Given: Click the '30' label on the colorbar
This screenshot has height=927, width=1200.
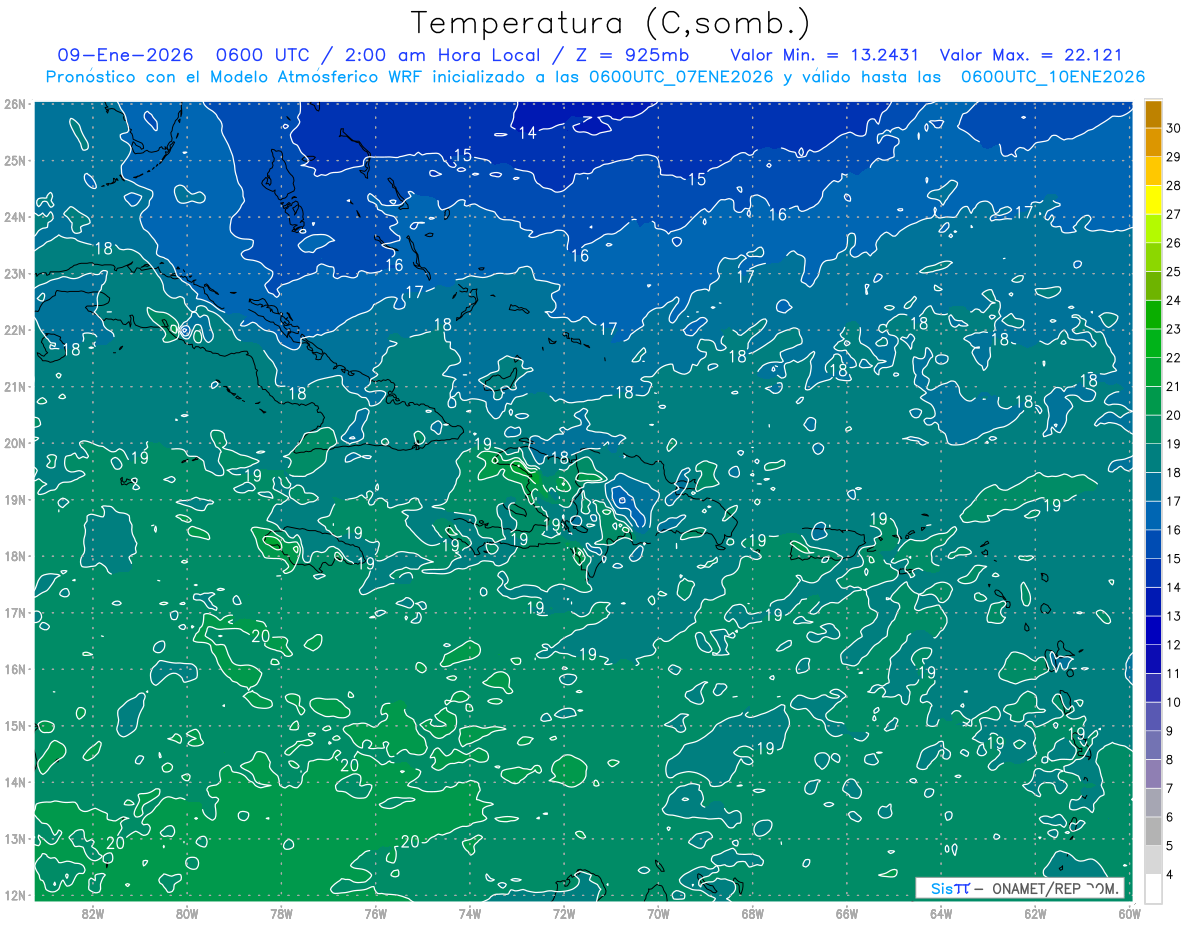Looking at the screenshot, I should 1174,128.
